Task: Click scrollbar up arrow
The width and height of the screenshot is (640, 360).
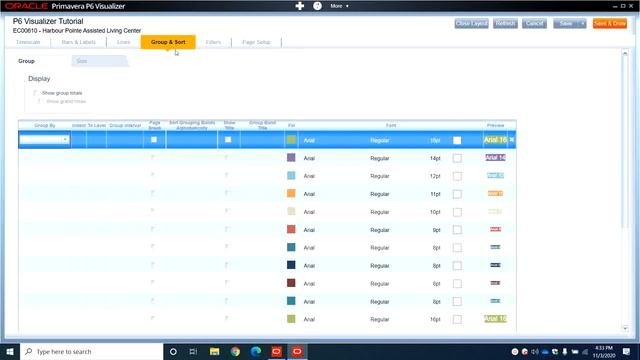Action: pos(625,53)
